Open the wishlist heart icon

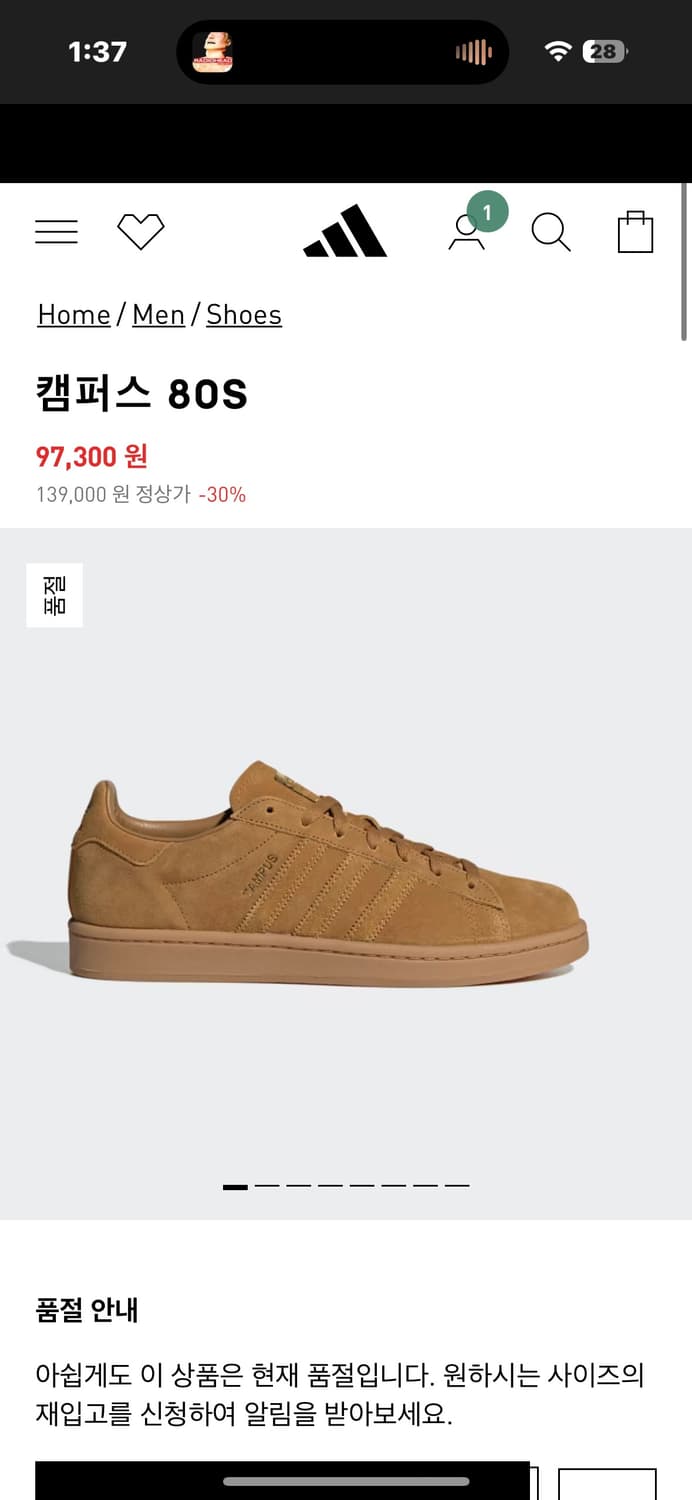(x=141, y=232)
